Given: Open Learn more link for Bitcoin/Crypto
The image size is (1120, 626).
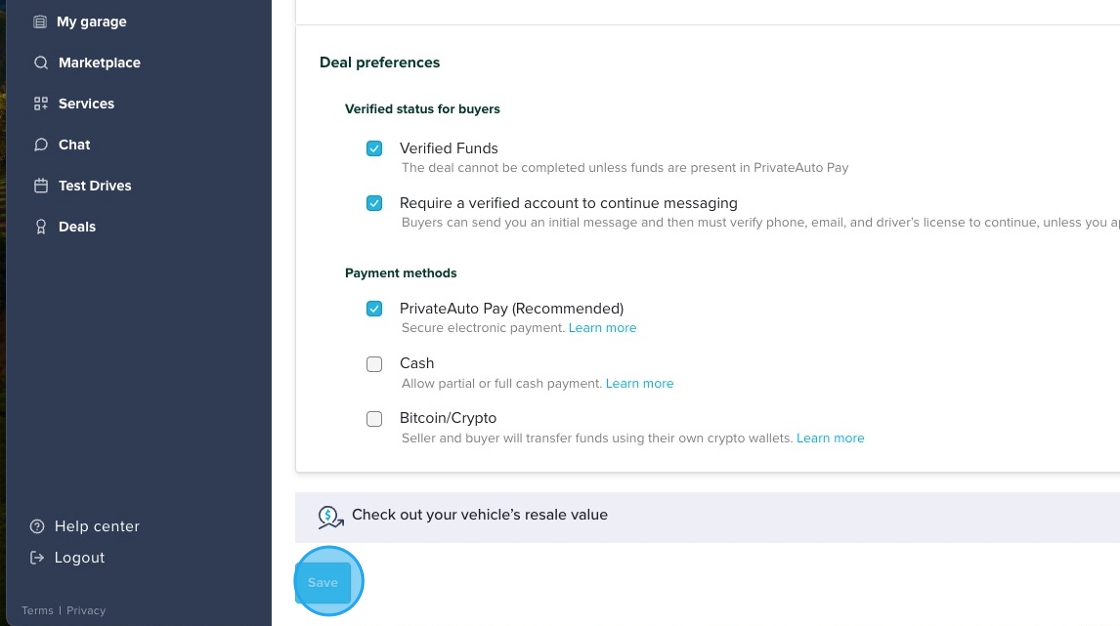Looking at the screenshot, I should (x=830, y=439).
